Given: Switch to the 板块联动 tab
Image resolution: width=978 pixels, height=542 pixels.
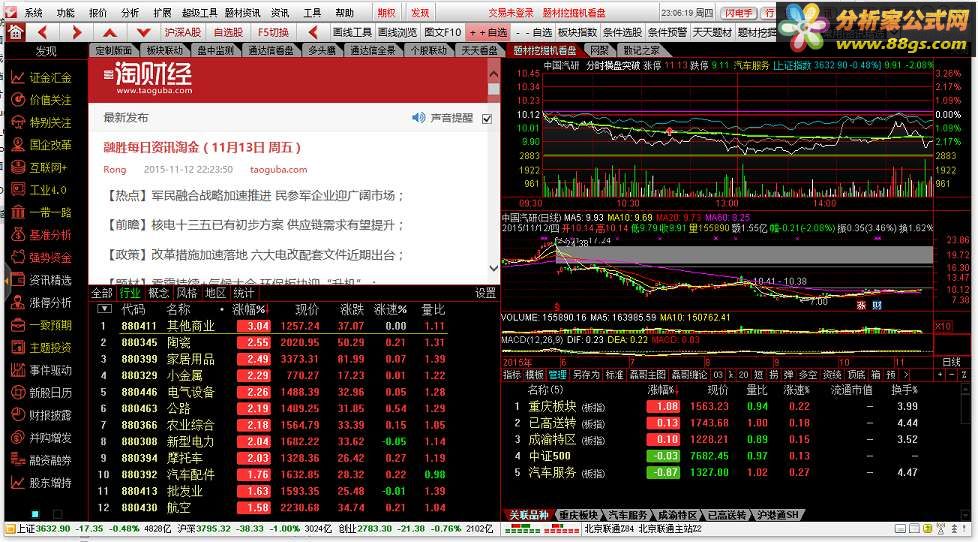Looking at the screenshot, I should click(x=165, y=51).
